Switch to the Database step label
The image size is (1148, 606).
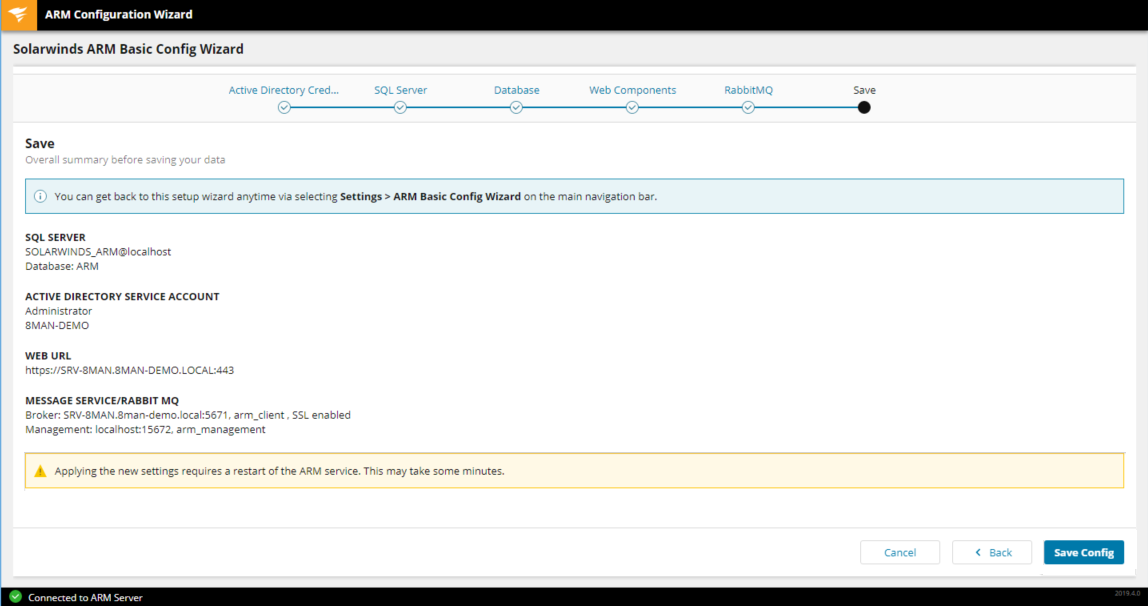[x=516, y=90]
